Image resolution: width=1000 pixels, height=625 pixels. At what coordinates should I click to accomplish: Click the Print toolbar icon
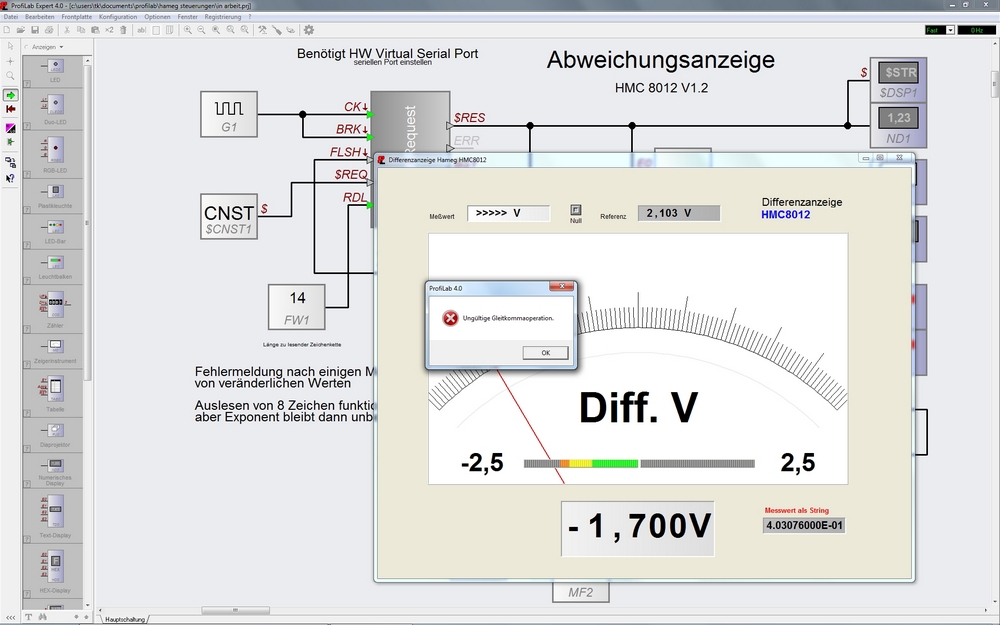(49, 30)
